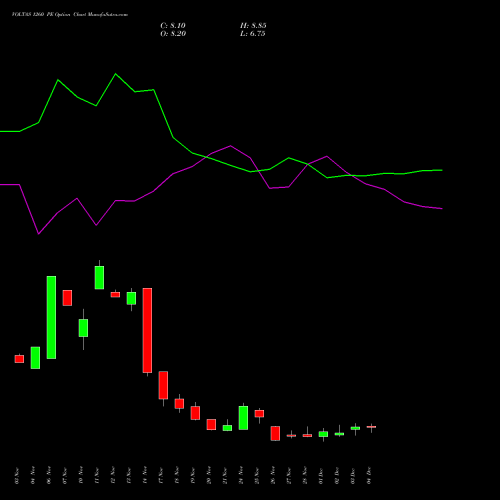500x500 pixels.
Task: Click the high value H: 8.85
Action: [253, 26]
